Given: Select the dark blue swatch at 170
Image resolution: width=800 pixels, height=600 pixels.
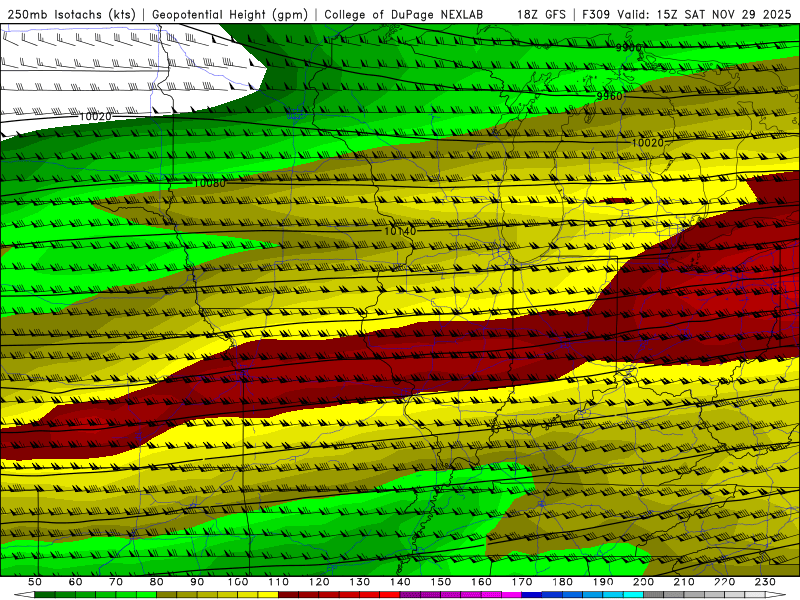Looking at the screenshot, I should [532, 595].
